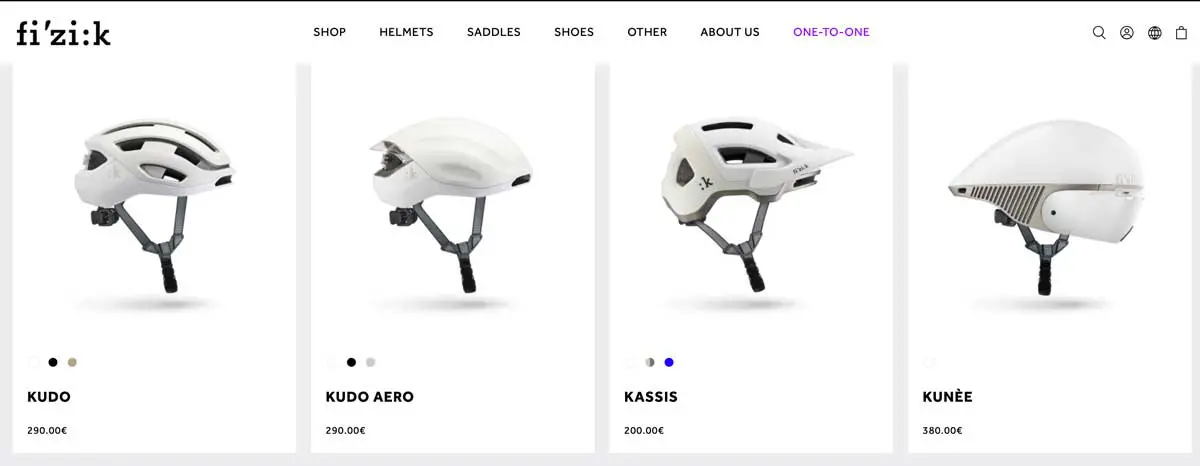Select black color swatch for KUDO
Screen dimensions: 1200x466
53,362
